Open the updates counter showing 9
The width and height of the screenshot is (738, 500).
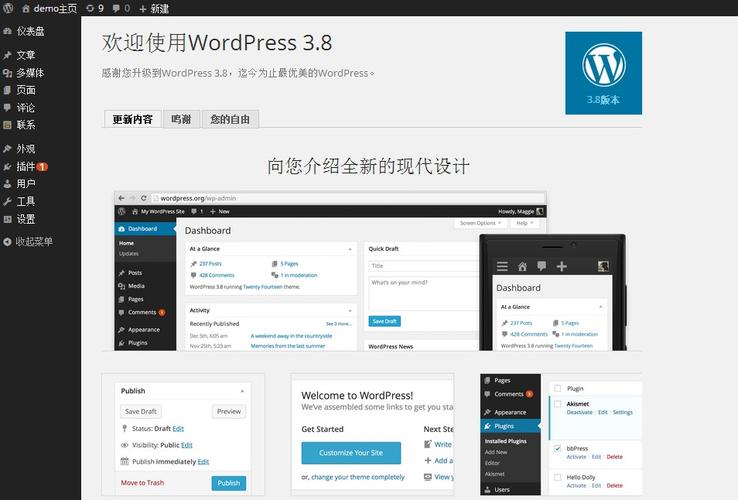coord(95,8)
